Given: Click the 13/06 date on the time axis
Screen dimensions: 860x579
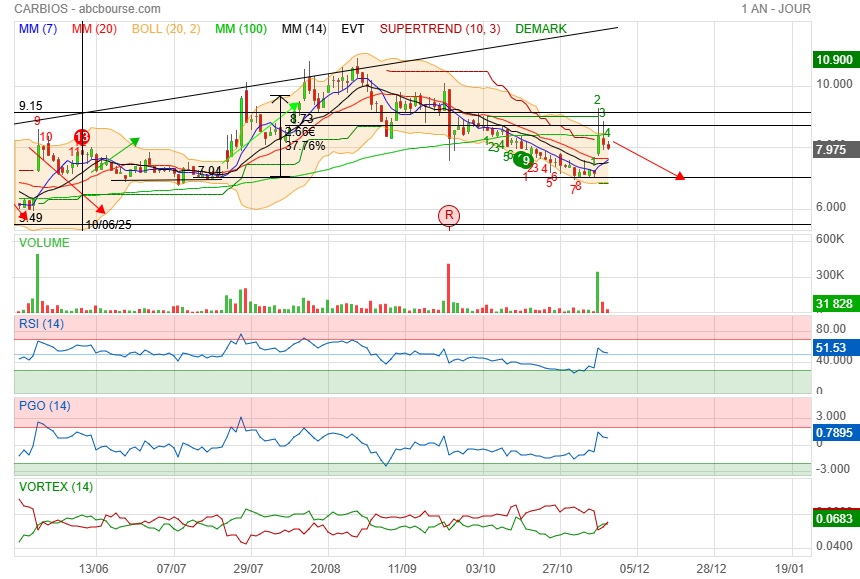Looking at the screenshot, I should point(93,568).
